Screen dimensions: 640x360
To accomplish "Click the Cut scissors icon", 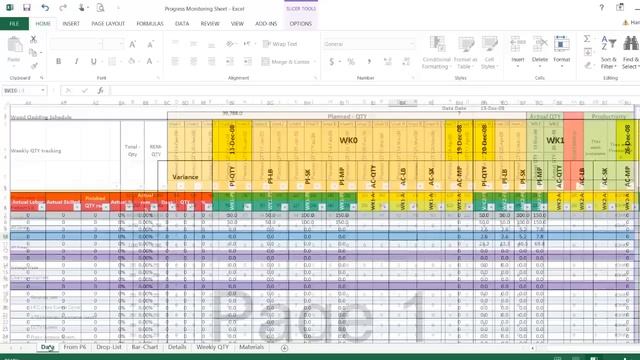I will tap(33, 39).
